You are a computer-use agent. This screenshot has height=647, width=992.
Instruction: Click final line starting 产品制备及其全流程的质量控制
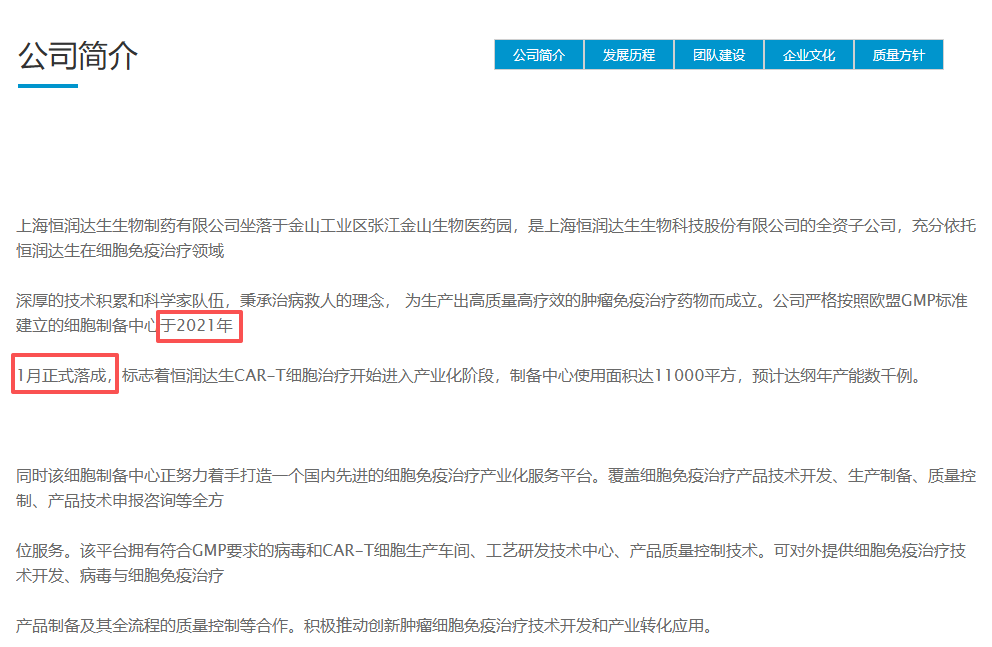point(364,626)
